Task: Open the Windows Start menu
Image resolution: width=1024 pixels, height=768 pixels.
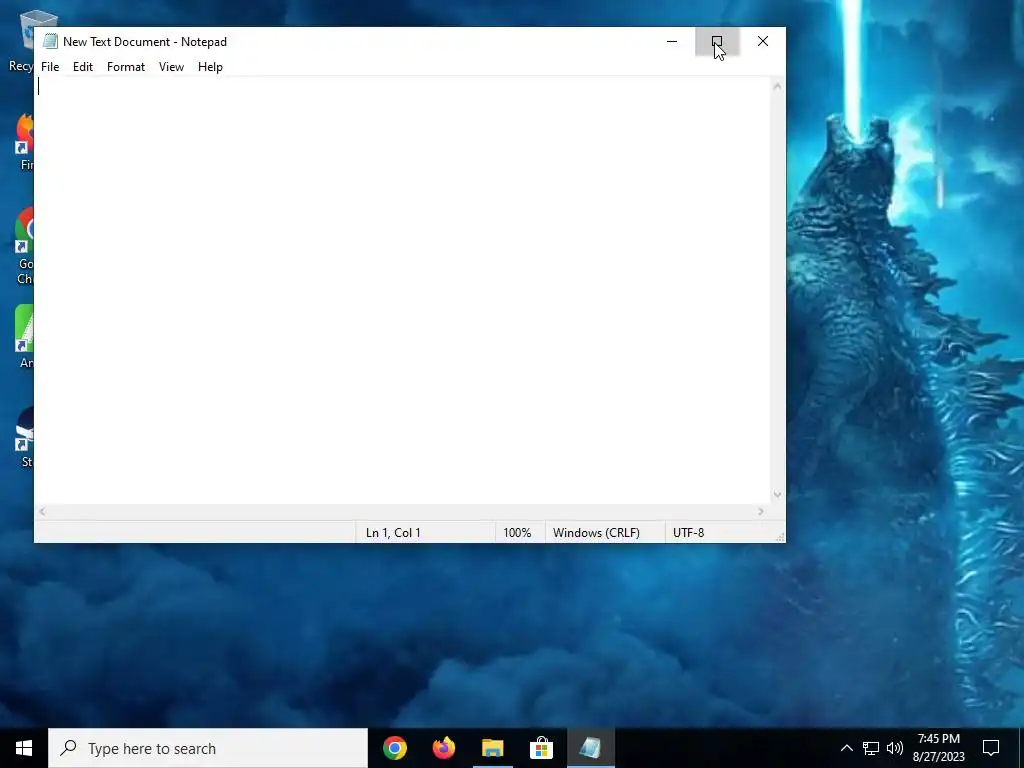Action: click(24, 748)
